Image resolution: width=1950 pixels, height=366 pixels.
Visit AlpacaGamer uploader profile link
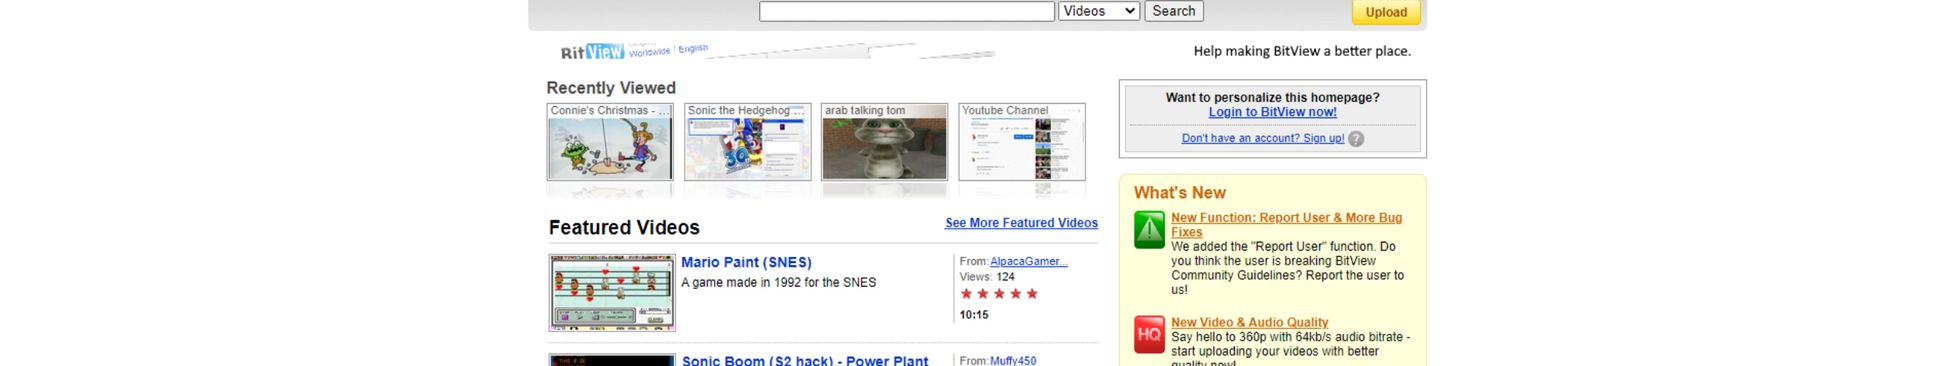click(1028, 261)
